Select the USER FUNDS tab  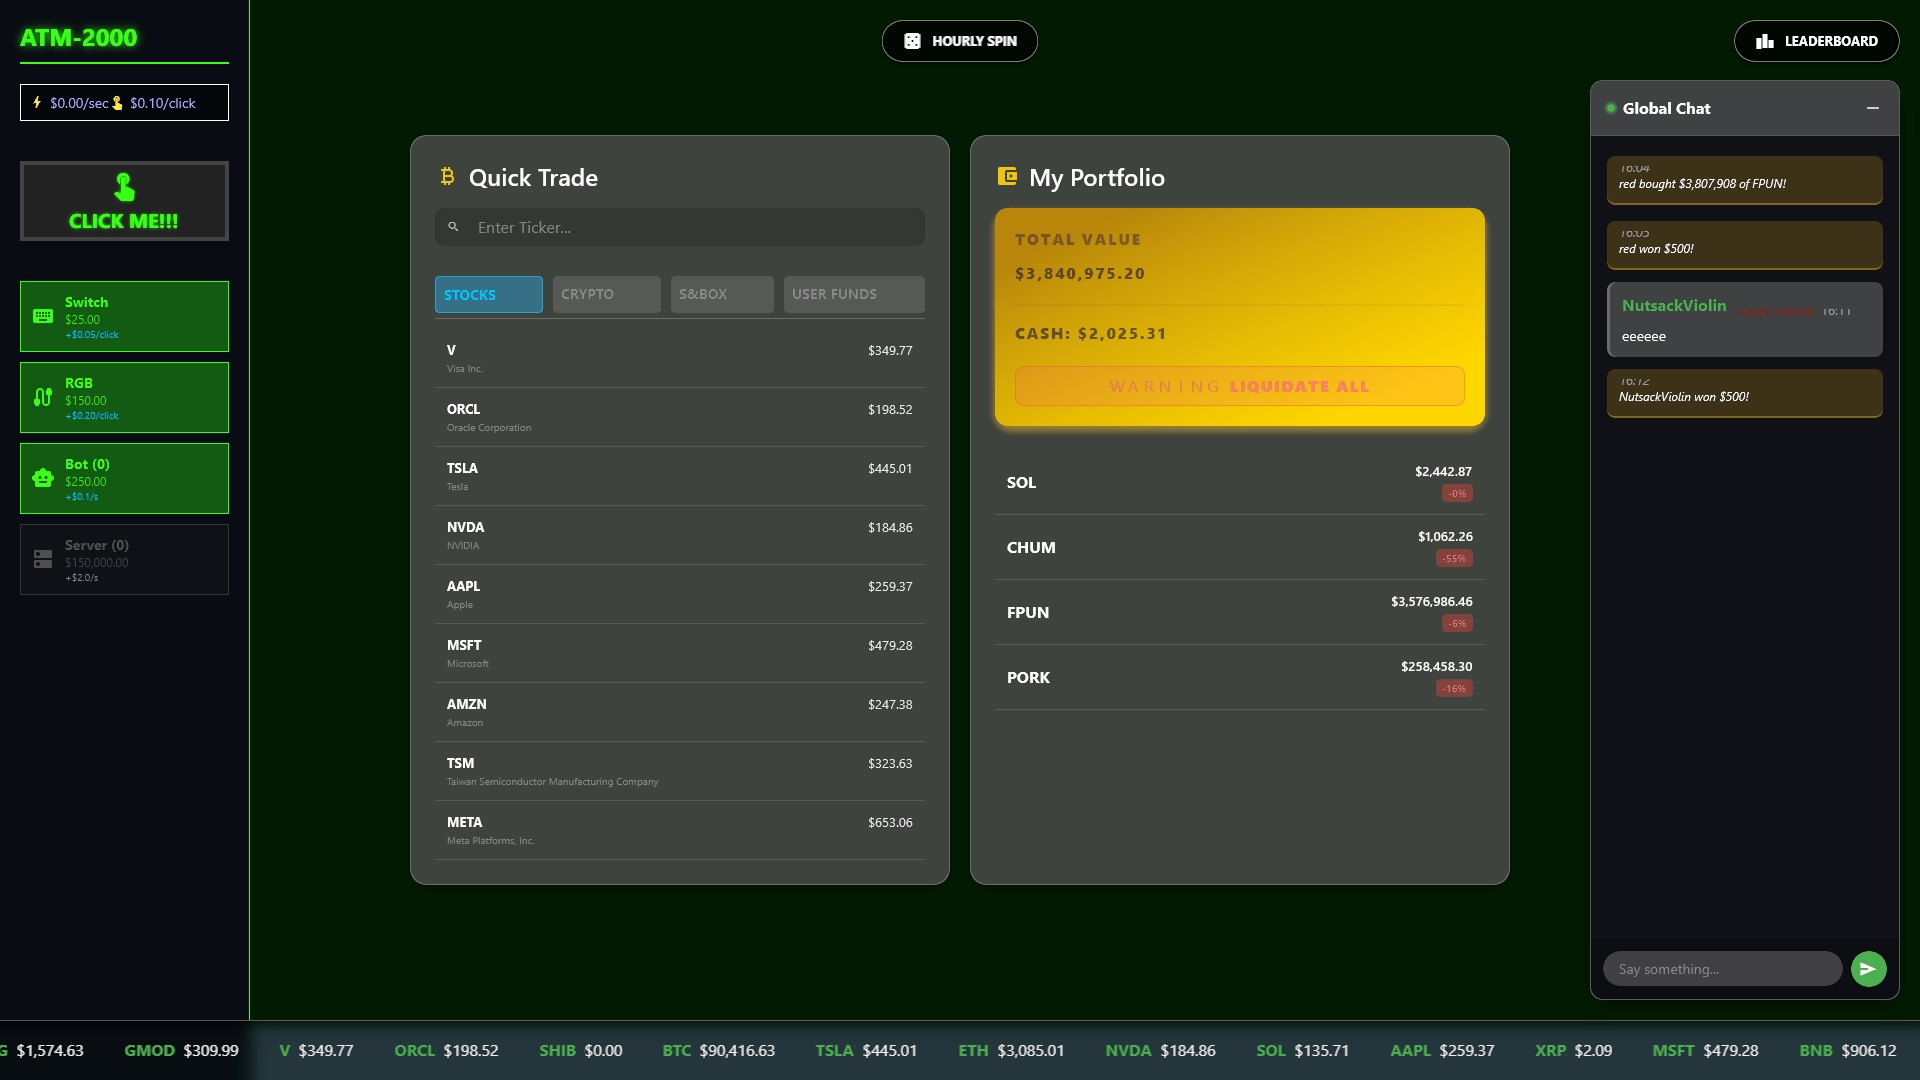pyautogui.click(x=853, y=295)
